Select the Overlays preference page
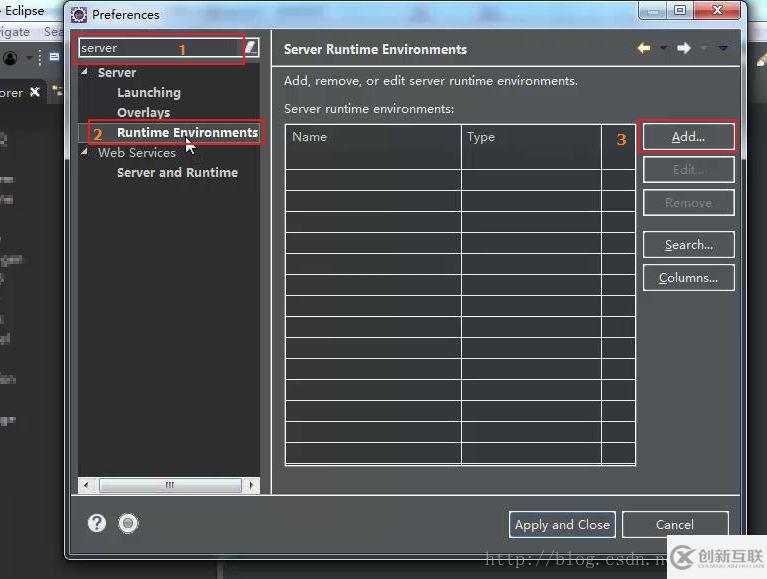The width and height of the screenshot is (767, 579). (x=143, y=112)
